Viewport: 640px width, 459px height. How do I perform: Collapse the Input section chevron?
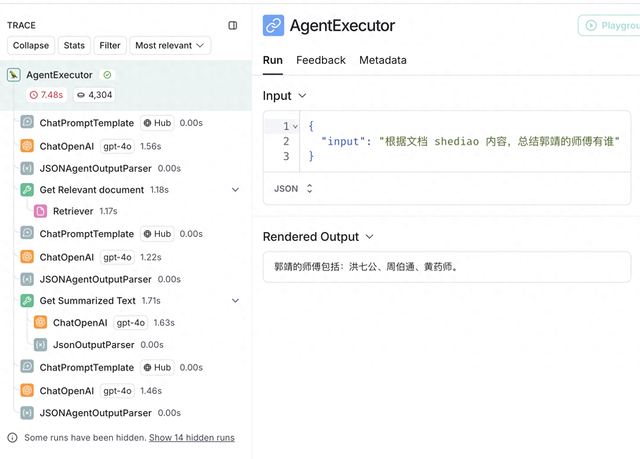point(302,95)
